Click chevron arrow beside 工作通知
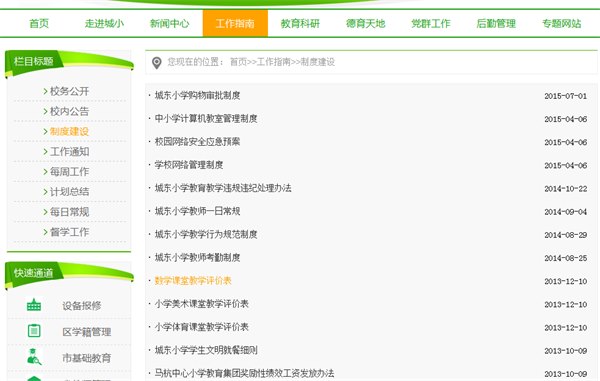 tap(46, 151)
